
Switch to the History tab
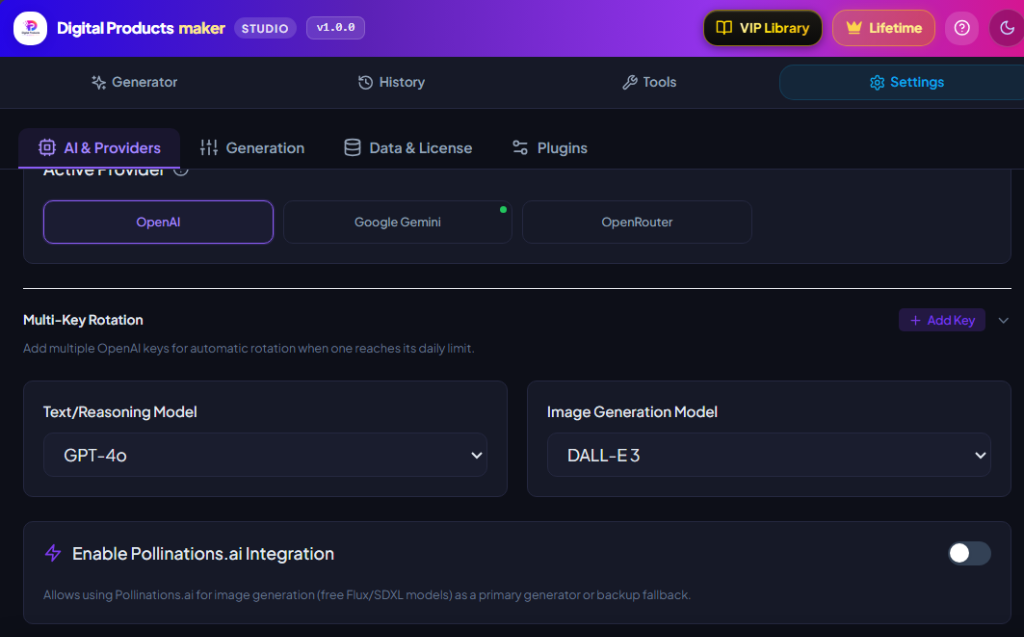point(391,82)
